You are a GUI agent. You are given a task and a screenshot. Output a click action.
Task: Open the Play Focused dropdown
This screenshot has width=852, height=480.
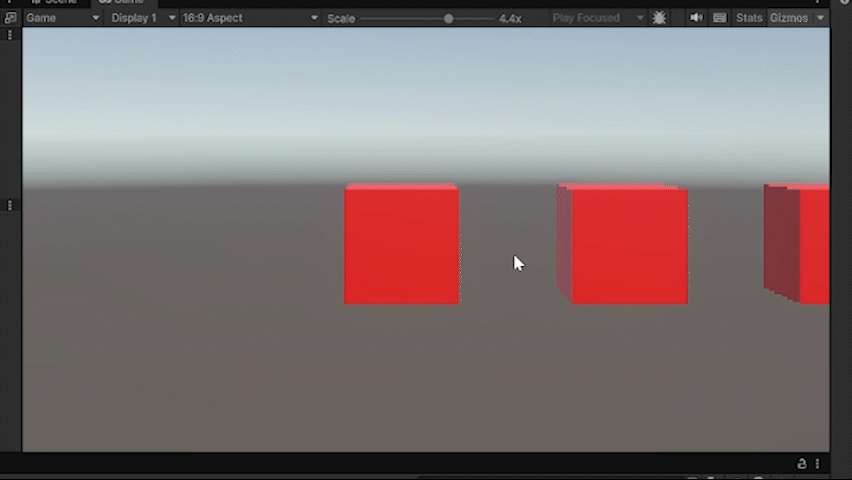598,18
